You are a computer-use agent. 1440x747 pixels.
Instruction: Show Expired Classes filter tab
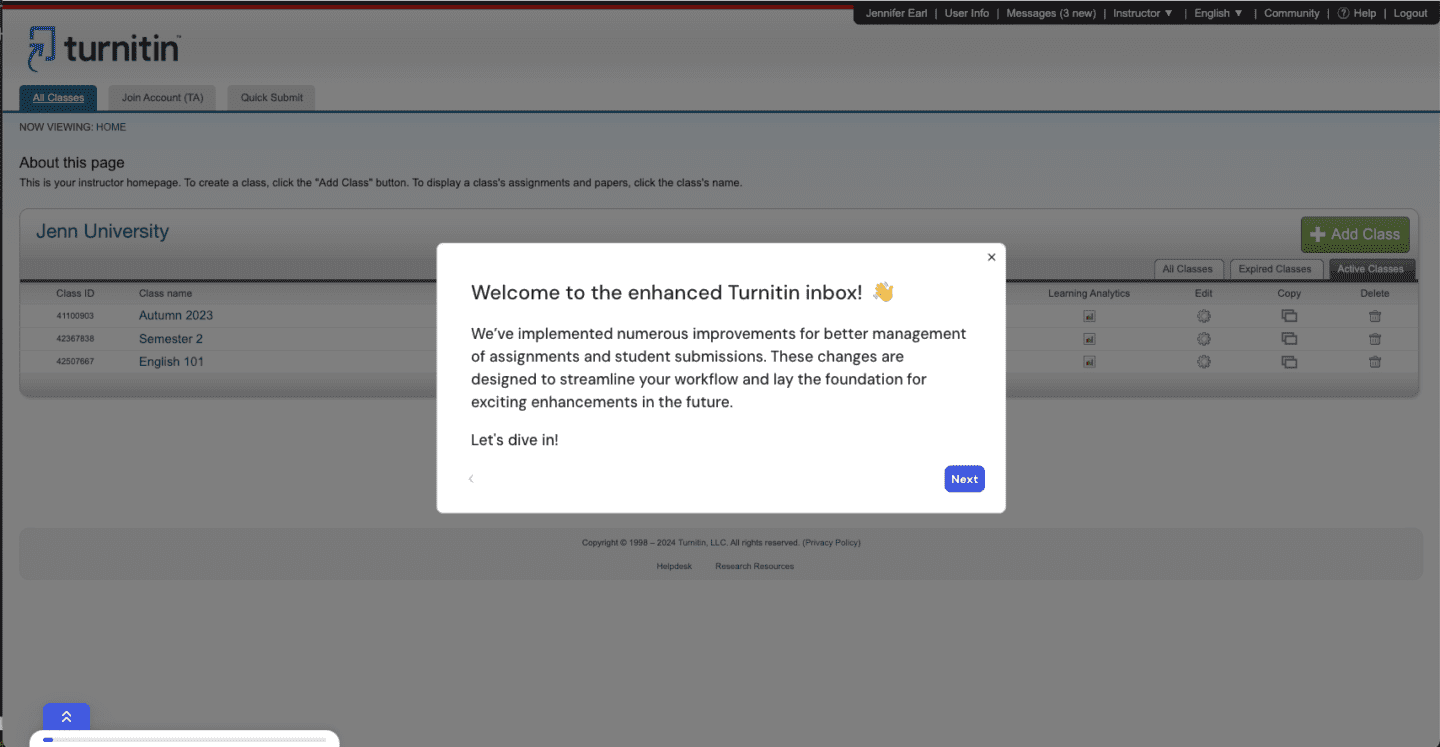pos(1275,269)
